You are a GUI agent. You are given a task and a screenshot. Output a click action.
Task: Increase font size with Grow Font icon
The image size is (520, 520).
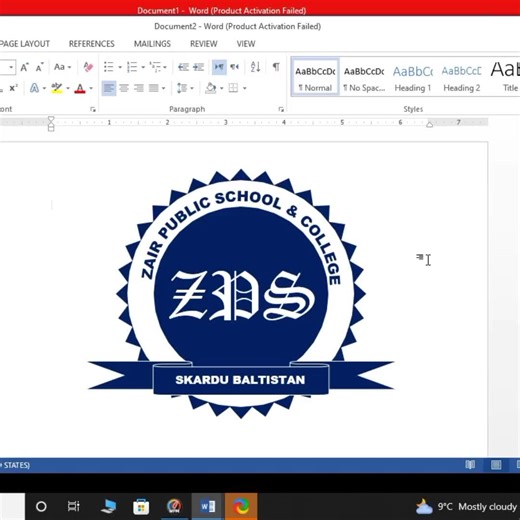click(24, 67)
